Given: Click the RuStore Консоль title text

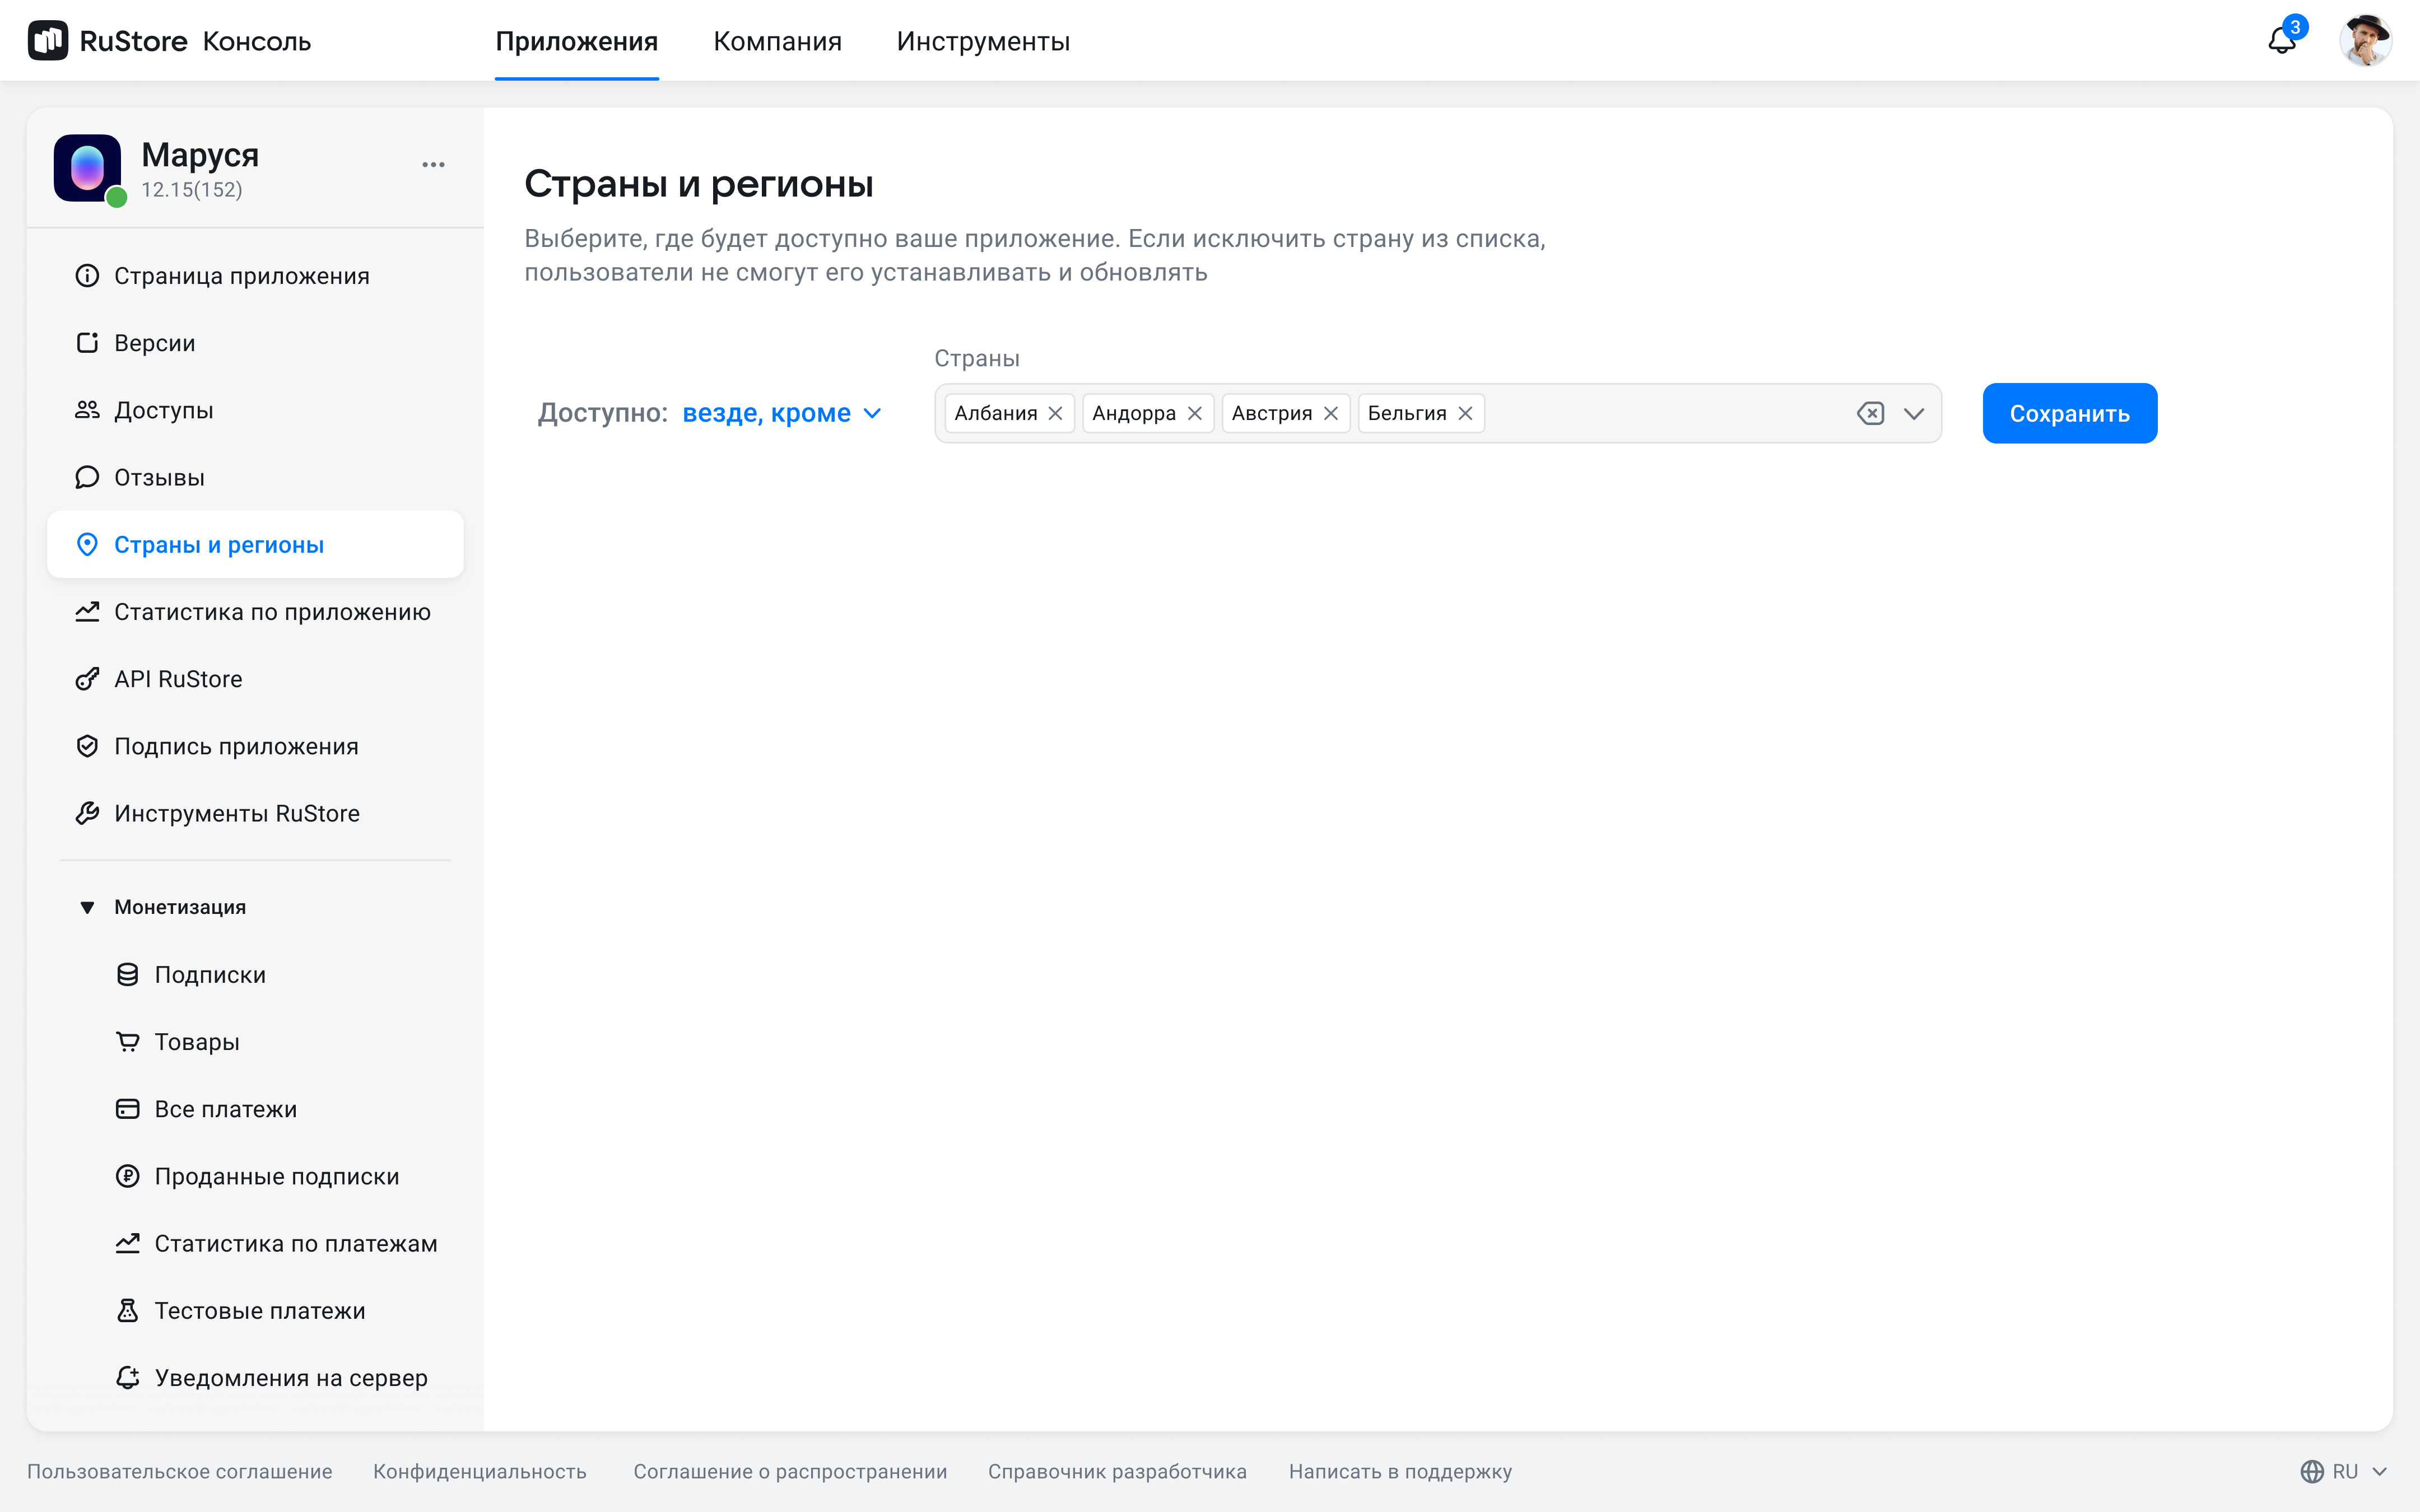Looking at the screenshot, I should pyautogui.click(x=195, y=41).
